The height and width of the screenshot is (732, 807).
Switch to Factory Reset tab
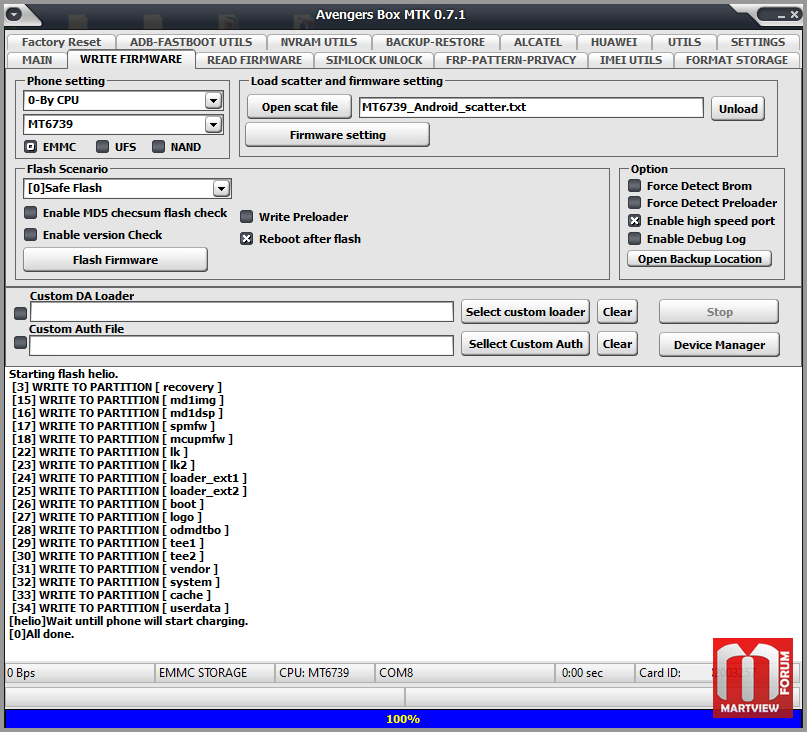click(x=61, y=42)
